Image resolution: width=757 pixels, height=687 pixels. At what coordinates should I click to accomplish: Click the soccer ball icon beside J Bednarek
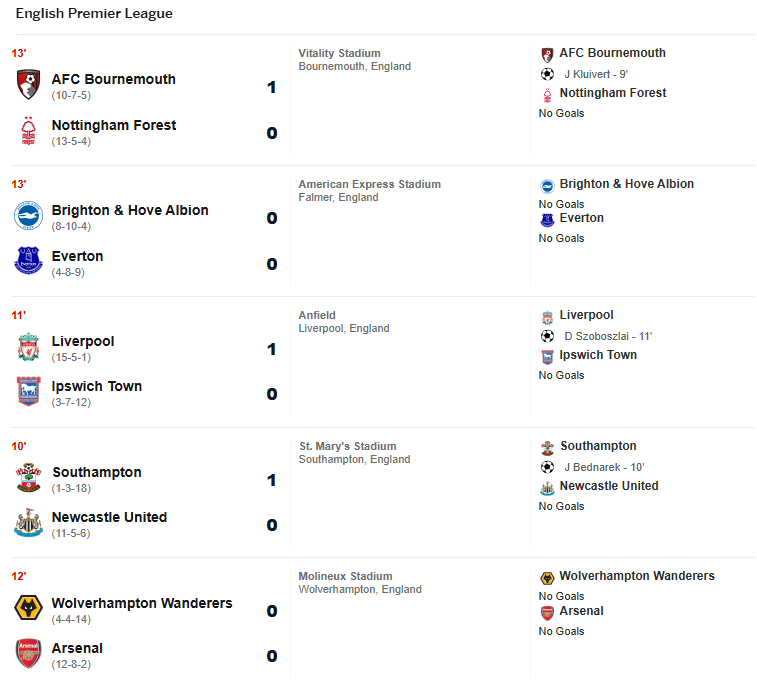(x=547, y=467)
